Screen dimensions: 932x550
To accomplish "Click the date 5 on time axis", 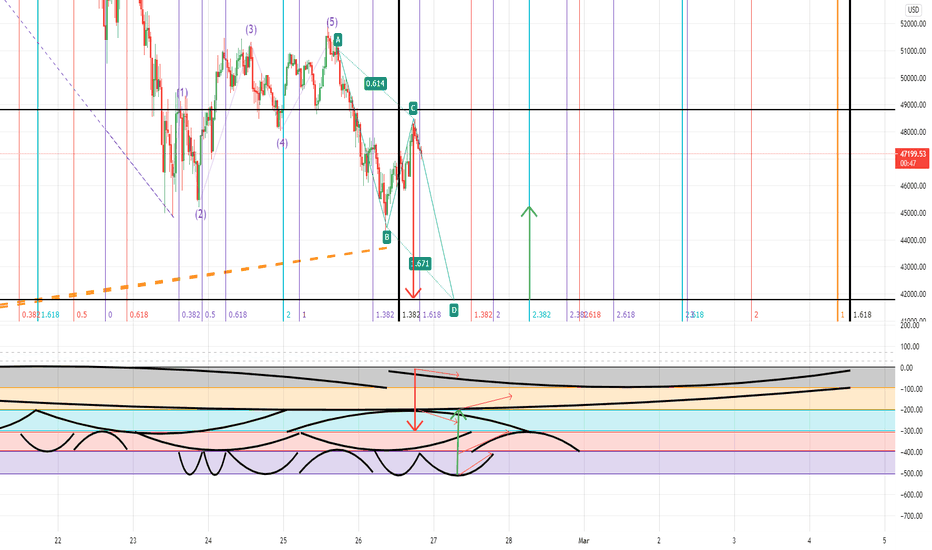I will click(x=884, y=540).
